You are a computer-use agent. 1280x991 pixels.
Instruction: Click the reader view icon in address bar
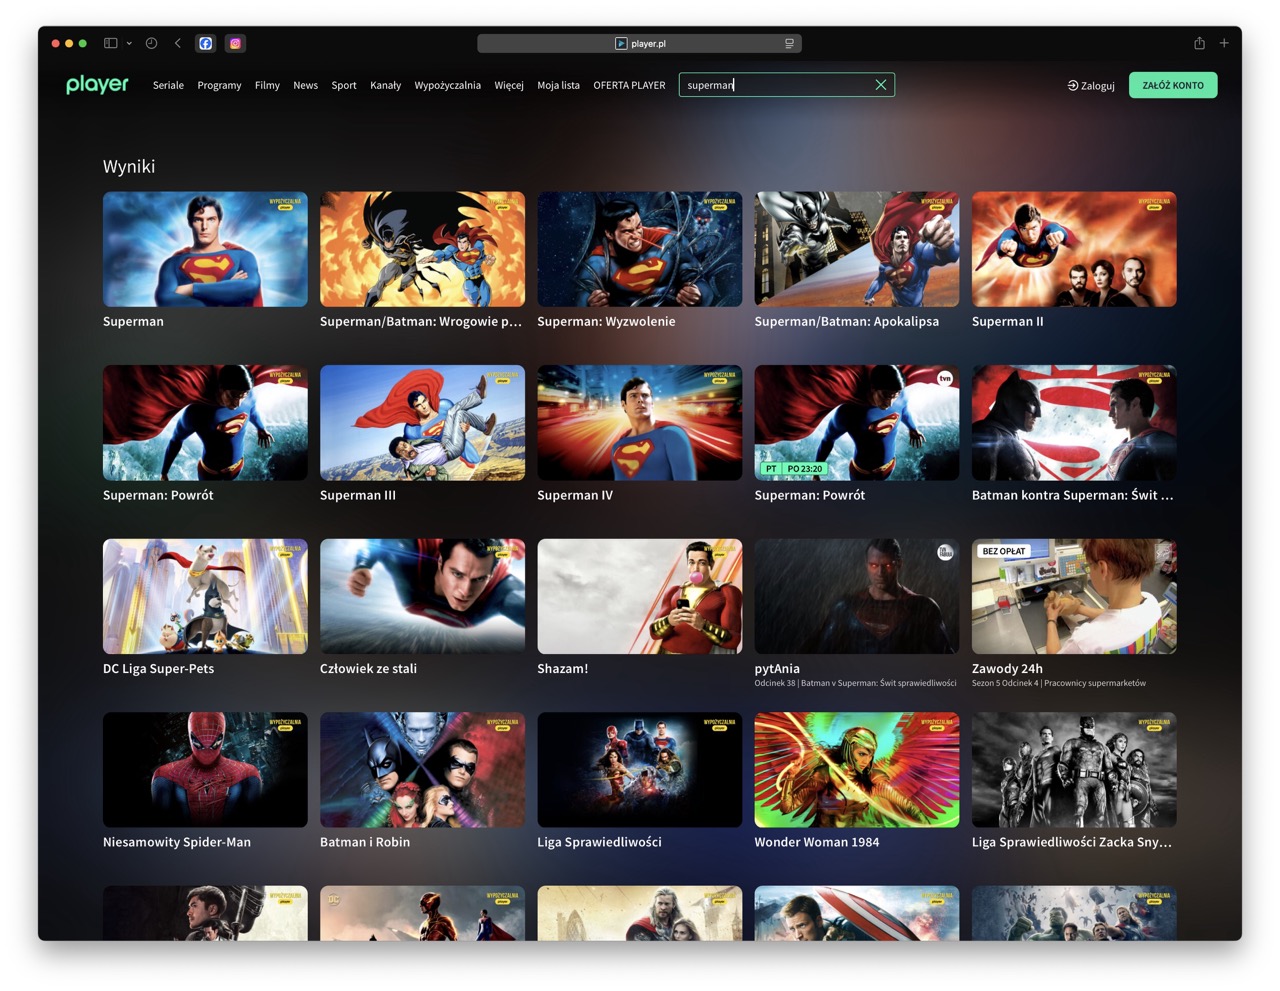coord(789,43)
